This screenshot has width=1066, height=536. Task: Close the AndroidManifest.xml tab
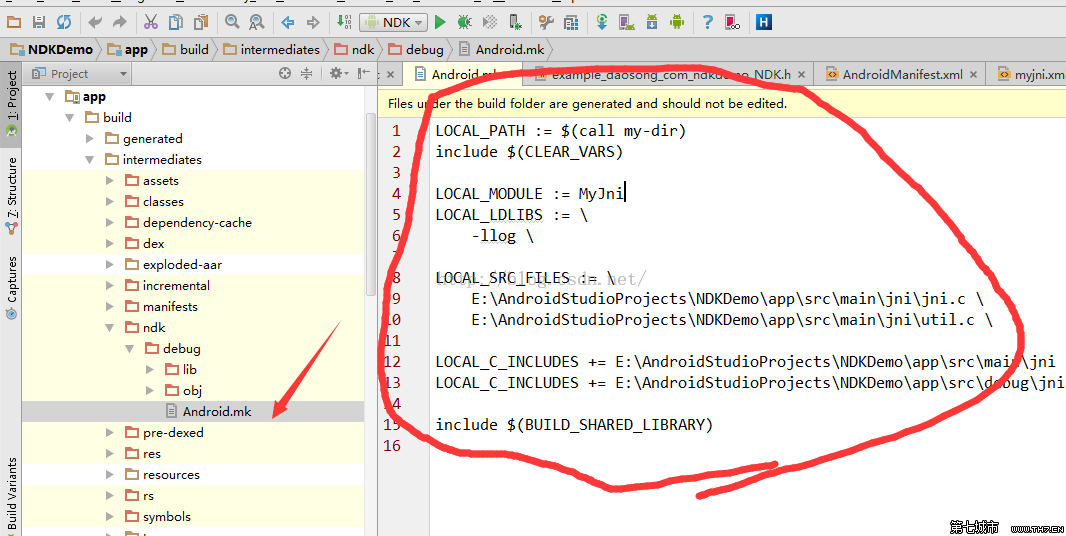[974, 75]
